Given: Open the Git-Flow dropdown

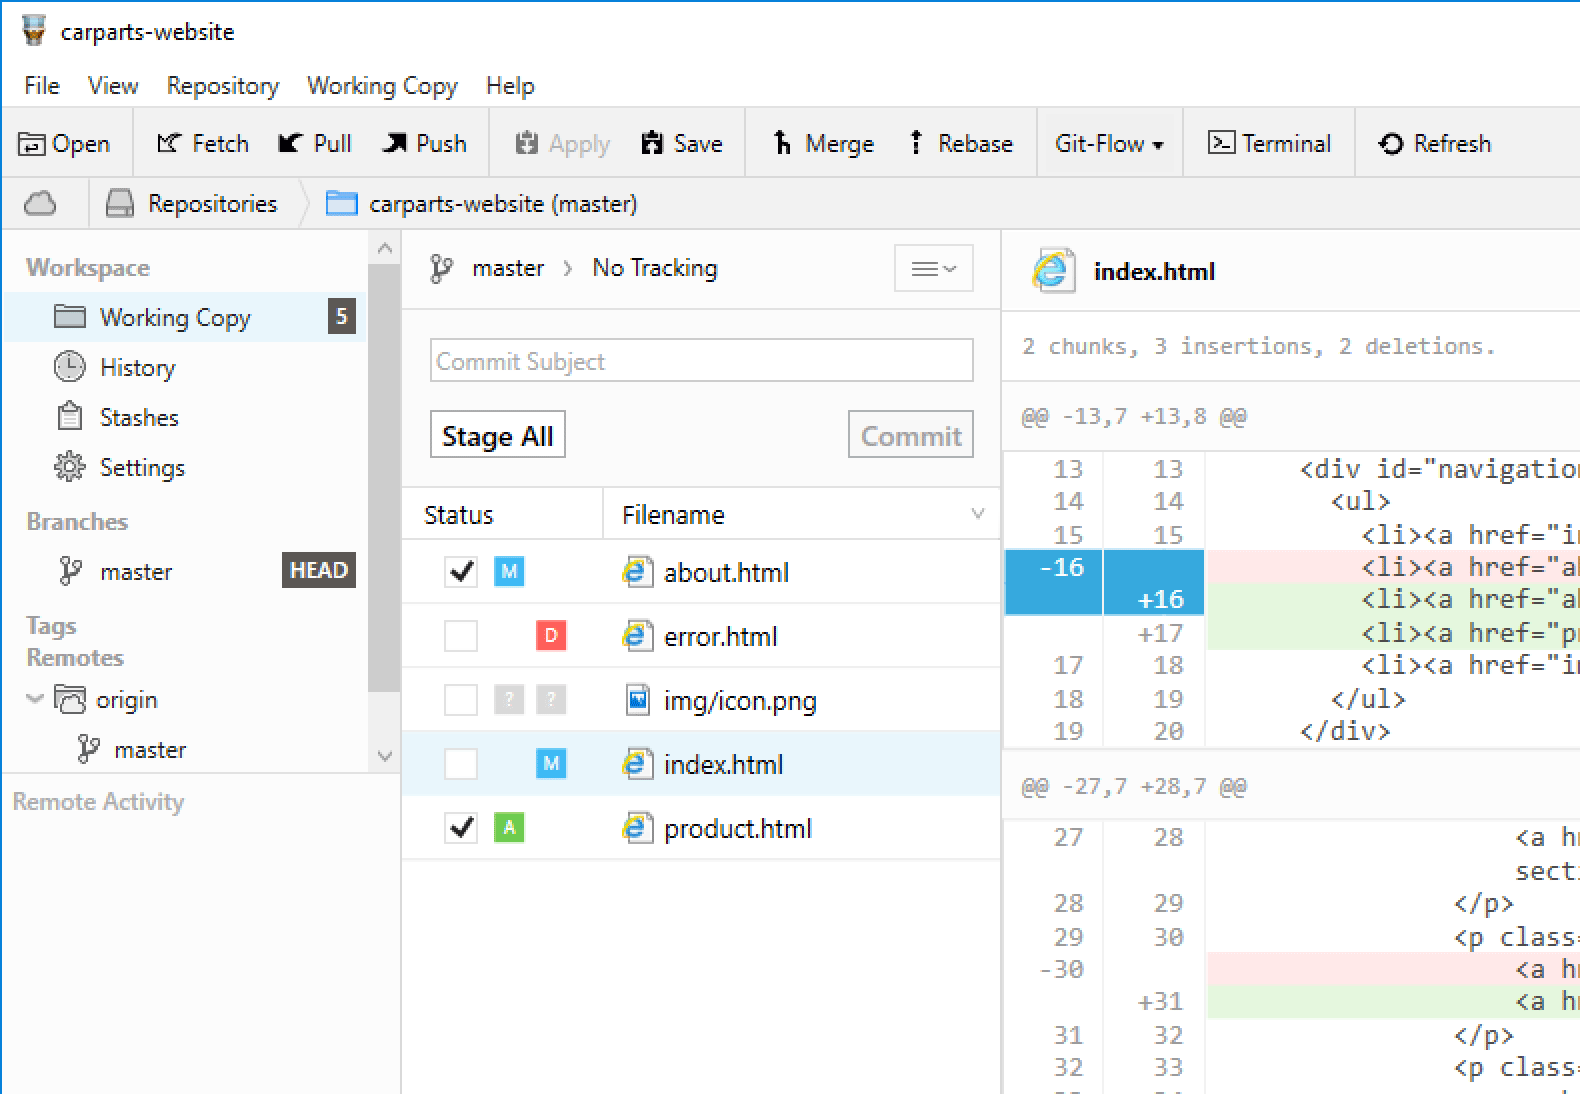Looking at the screenshot, I should (1109, 144).
